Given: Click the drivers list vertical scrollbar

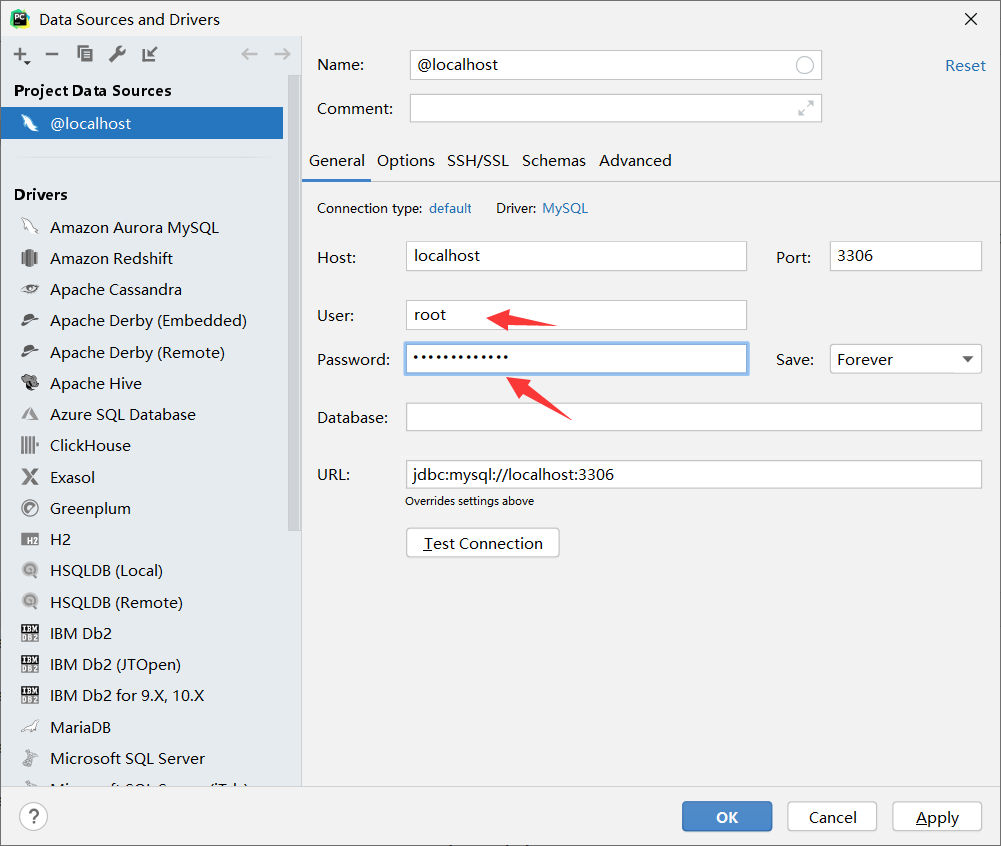Looking at the screenshot, I should [294, 303].
